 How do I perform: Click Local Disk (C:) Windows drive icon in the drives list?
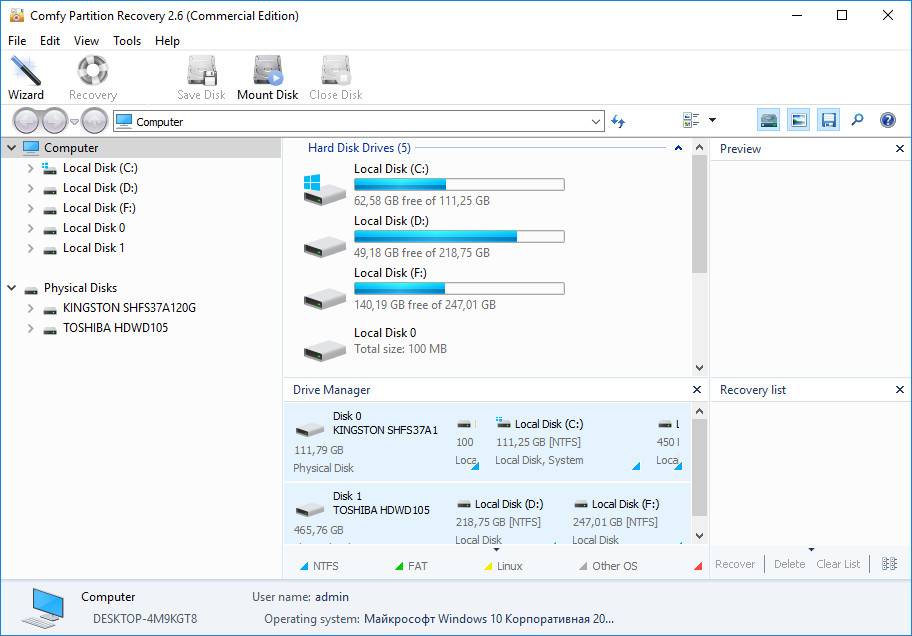pos(324,190)
